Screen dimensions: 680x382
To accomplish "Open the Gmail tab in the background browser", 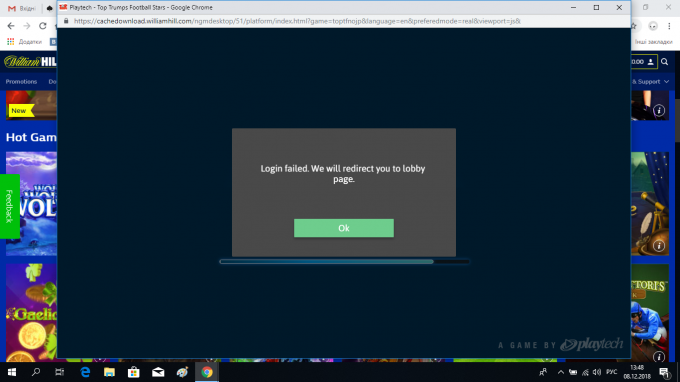I will coord(22,8).
